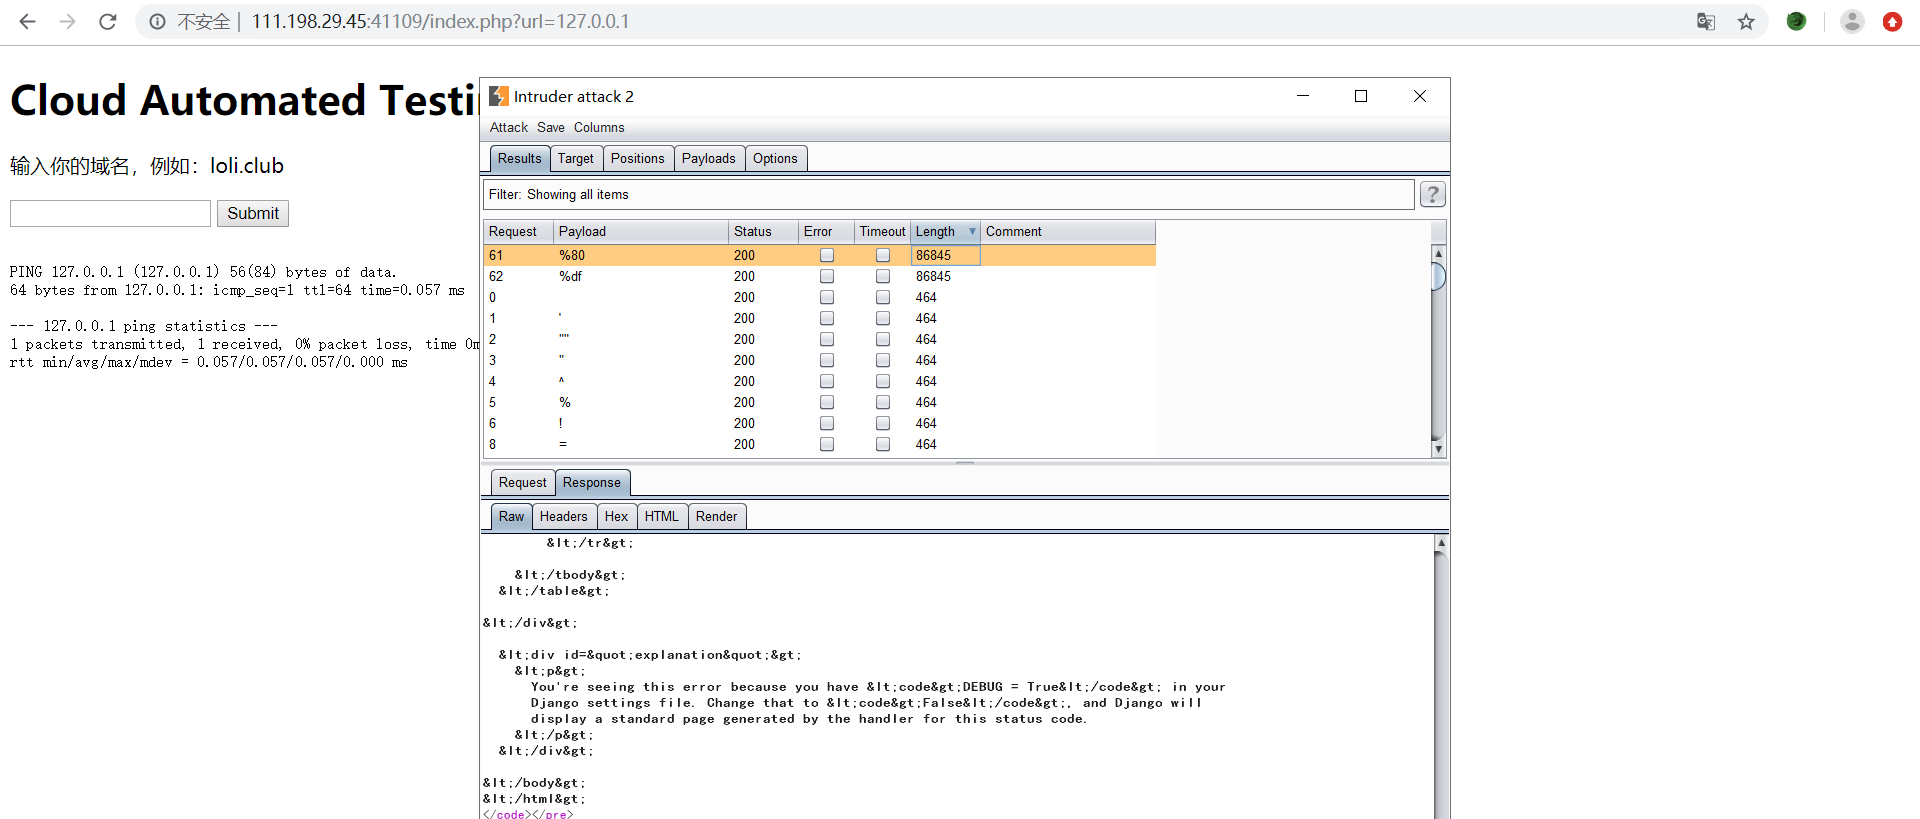Switch to the Payloads tab
The width and height of the screenshot is (1920, 819).
[708, 158]
